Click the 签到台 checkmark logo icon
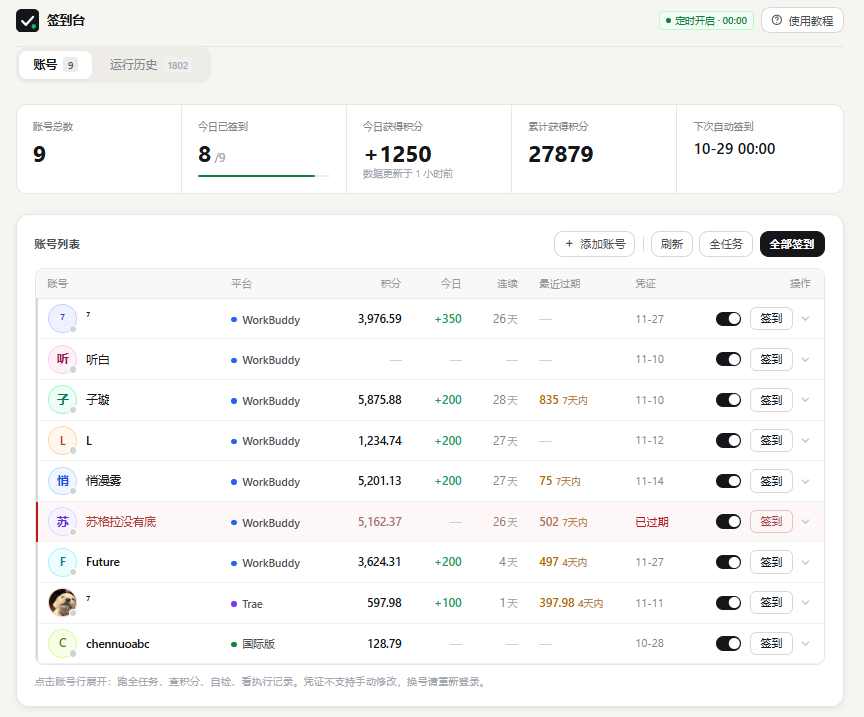The width and height of the screenshot is (864, 717). 28,21
